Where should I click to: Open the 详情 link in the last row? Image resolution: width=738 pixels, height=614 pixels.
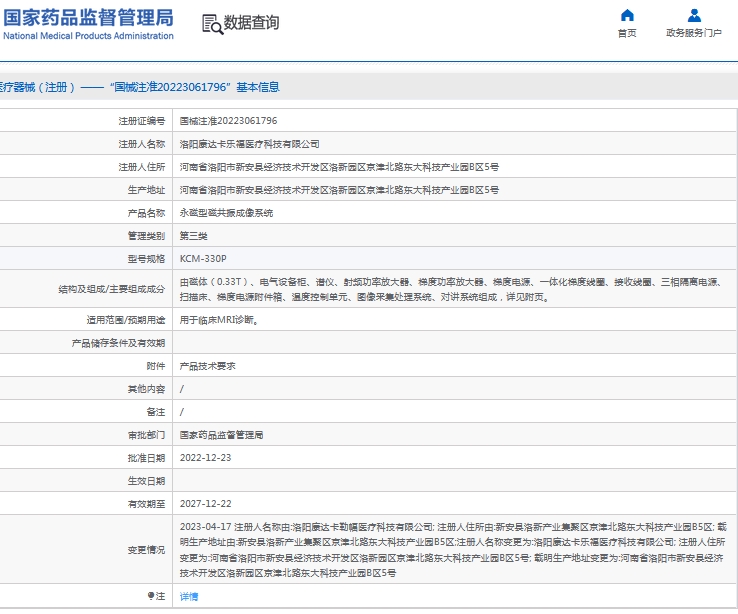coord(189,597)
